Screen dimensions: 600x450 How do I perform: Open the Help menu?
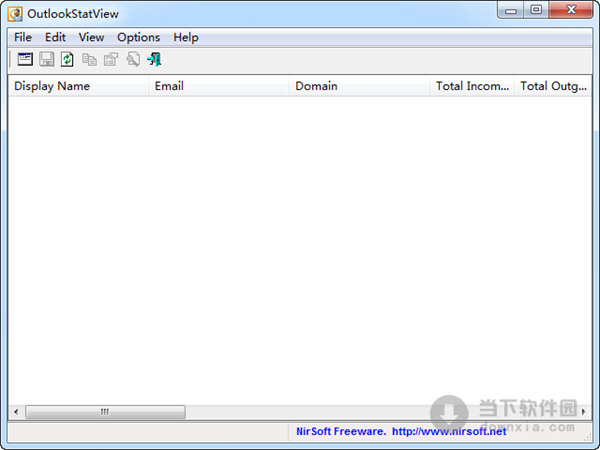pyautogui.click(x=186, y=38)
